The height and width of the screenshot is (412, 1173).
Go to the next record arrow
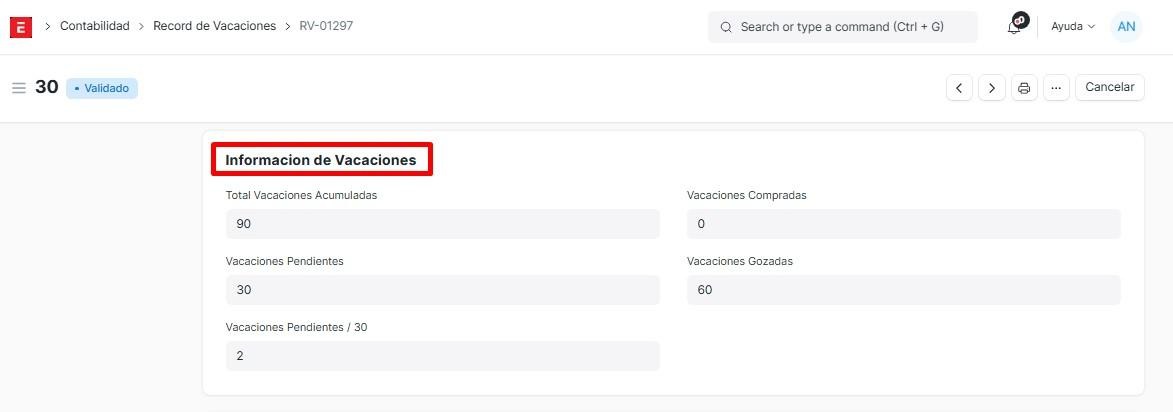pyautogui.click(x=991, y=88)
